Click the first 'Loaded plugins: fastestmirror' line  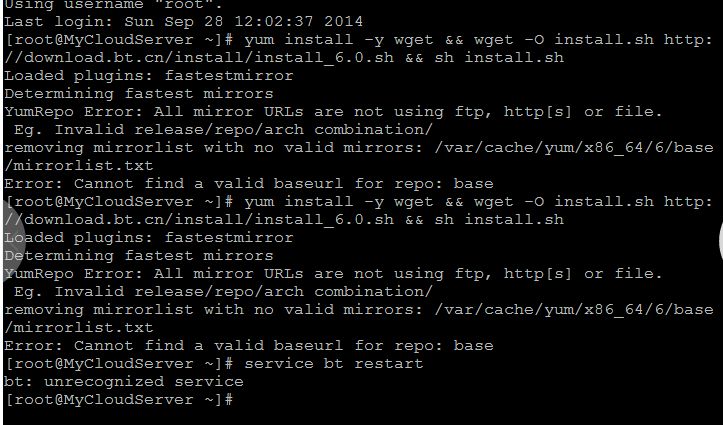click(148, 76)
